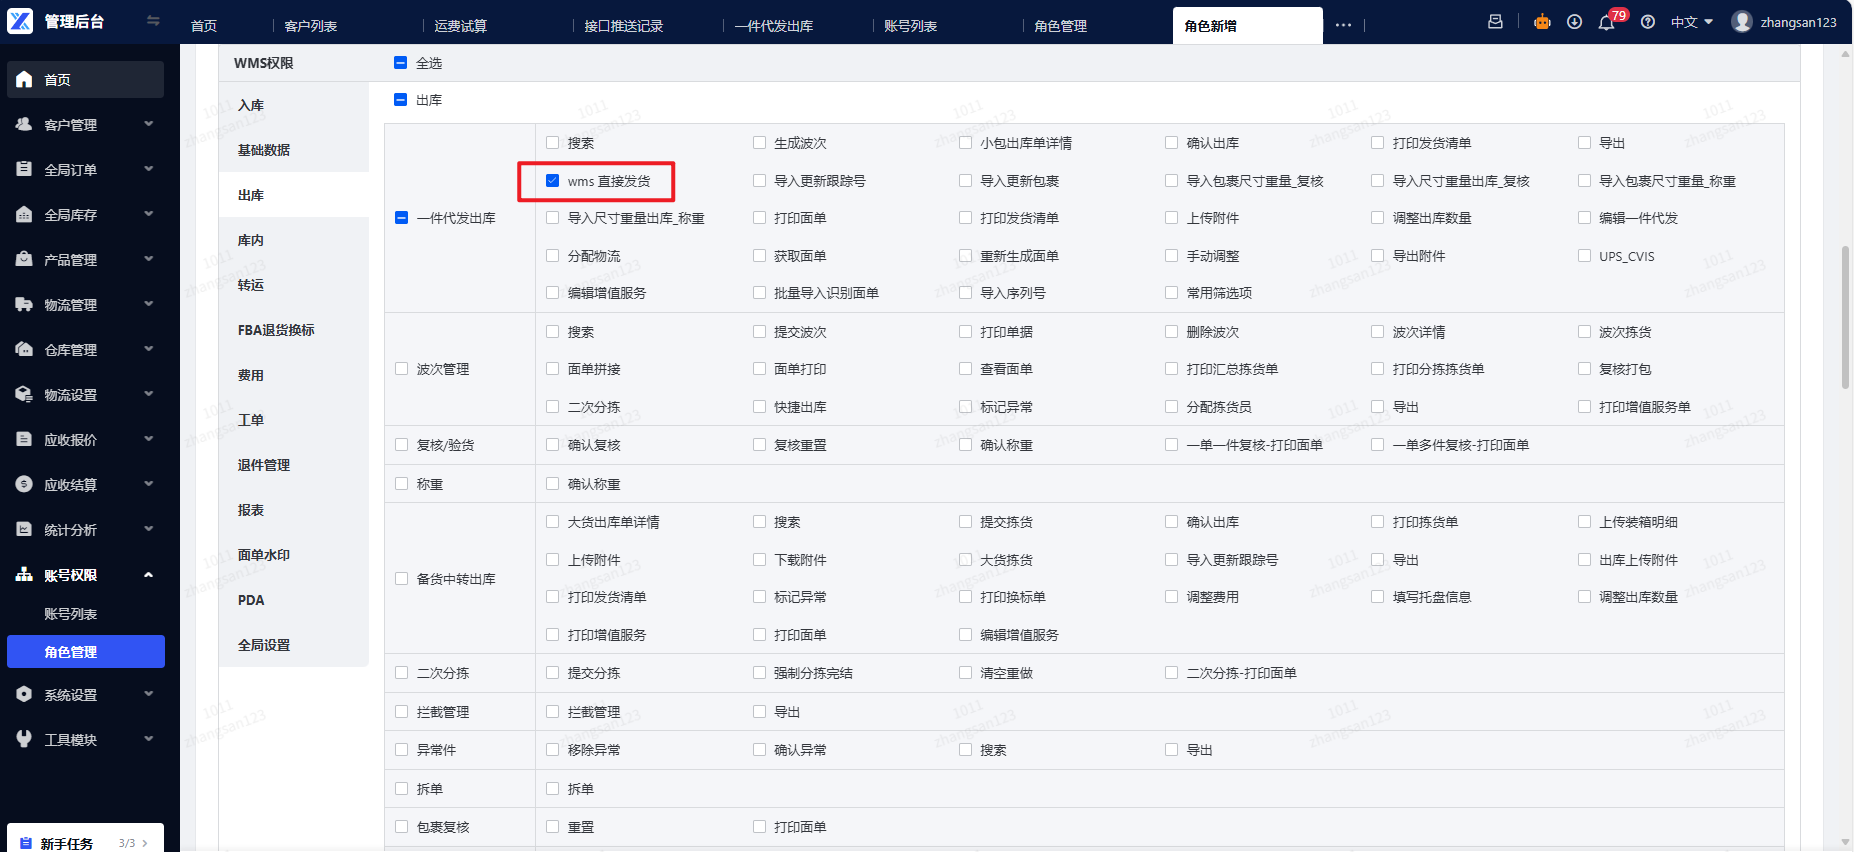Click the 系统设置 gear icon
Image resolution: width=1854 pixels, height=852 pixels.
coord(24,694)
